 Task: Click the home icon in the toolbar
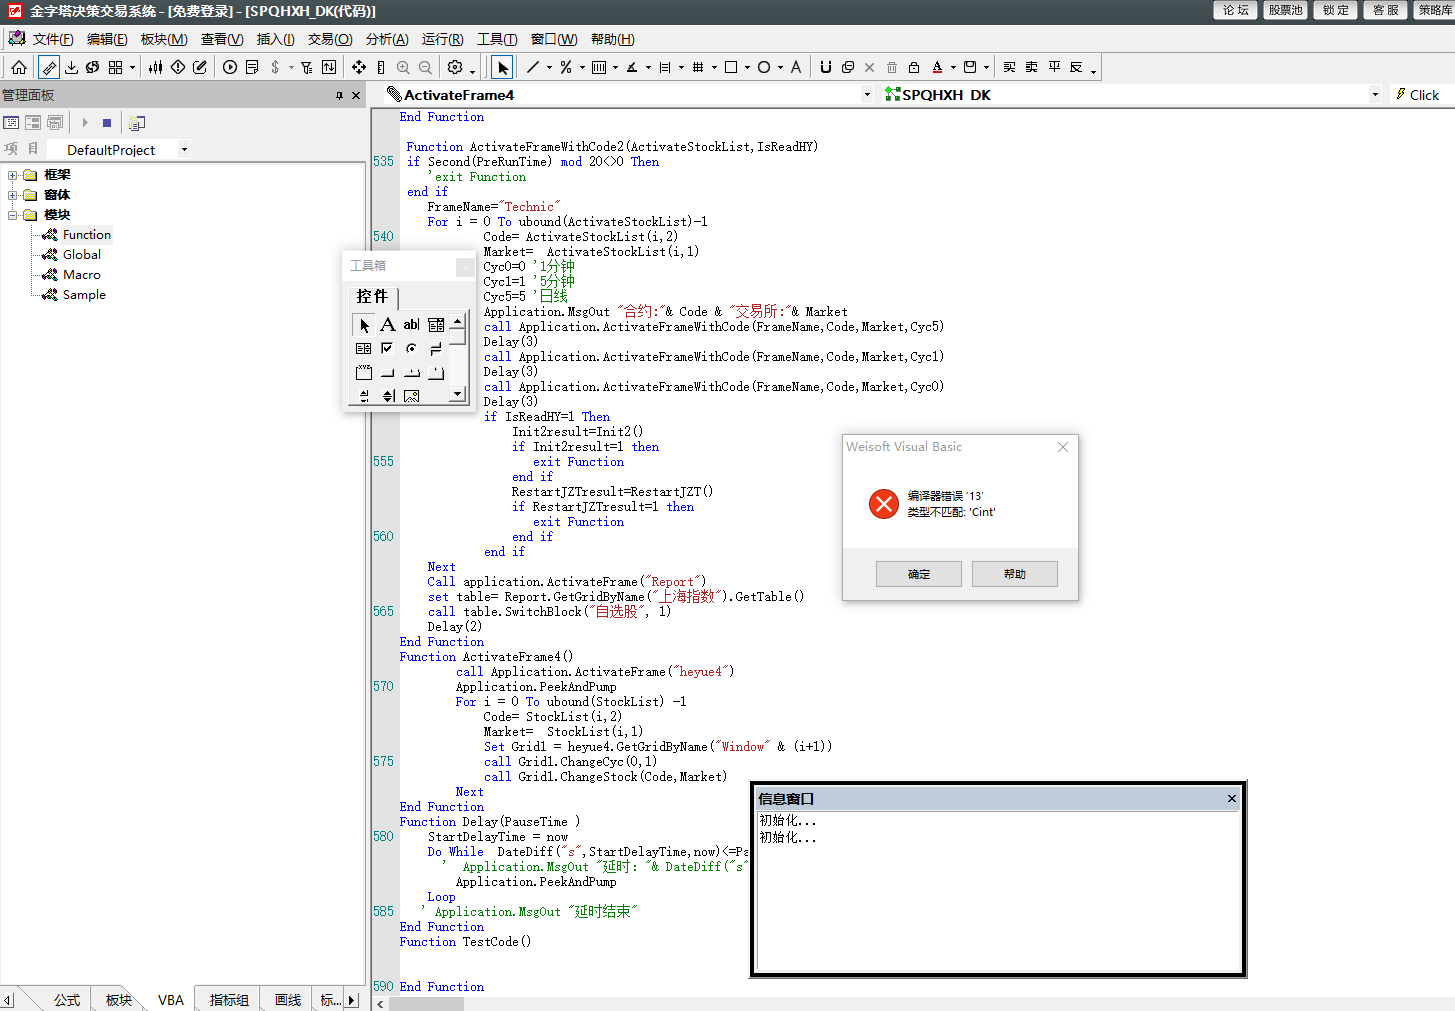click(x=19, y=67)
